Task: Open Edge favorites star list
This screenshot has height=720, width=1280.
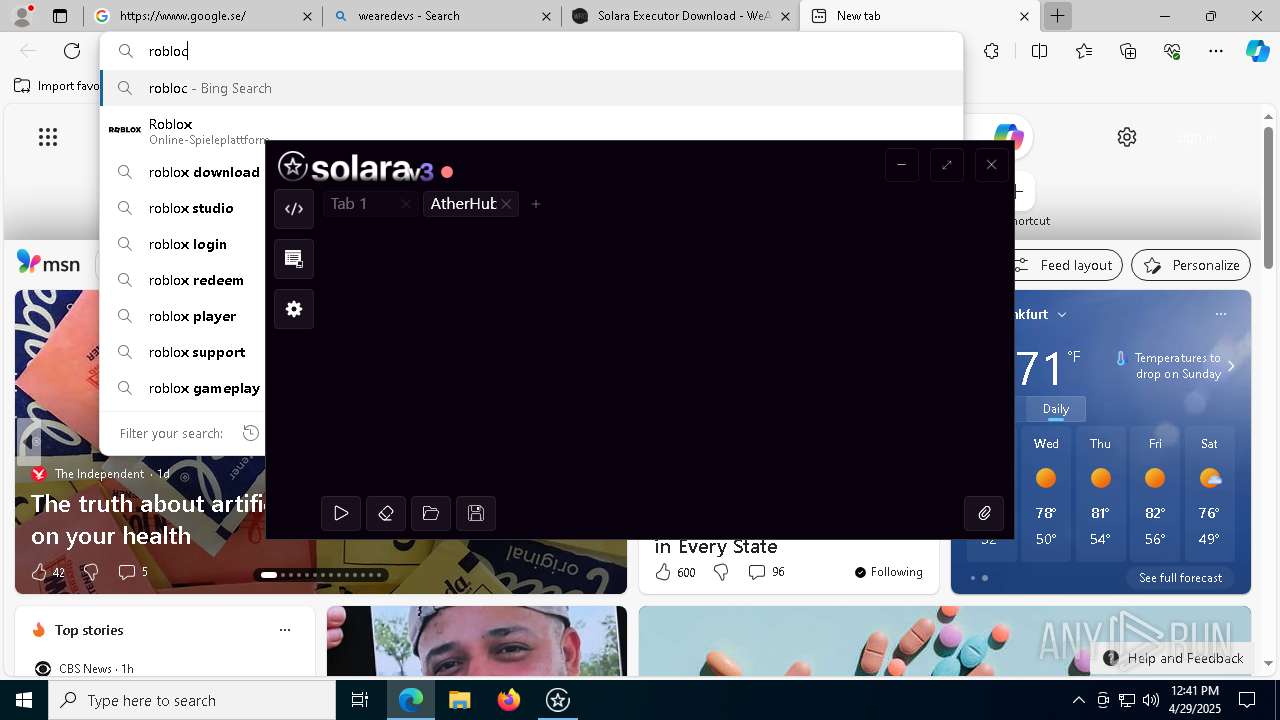Action: (x=1084, y=51)
